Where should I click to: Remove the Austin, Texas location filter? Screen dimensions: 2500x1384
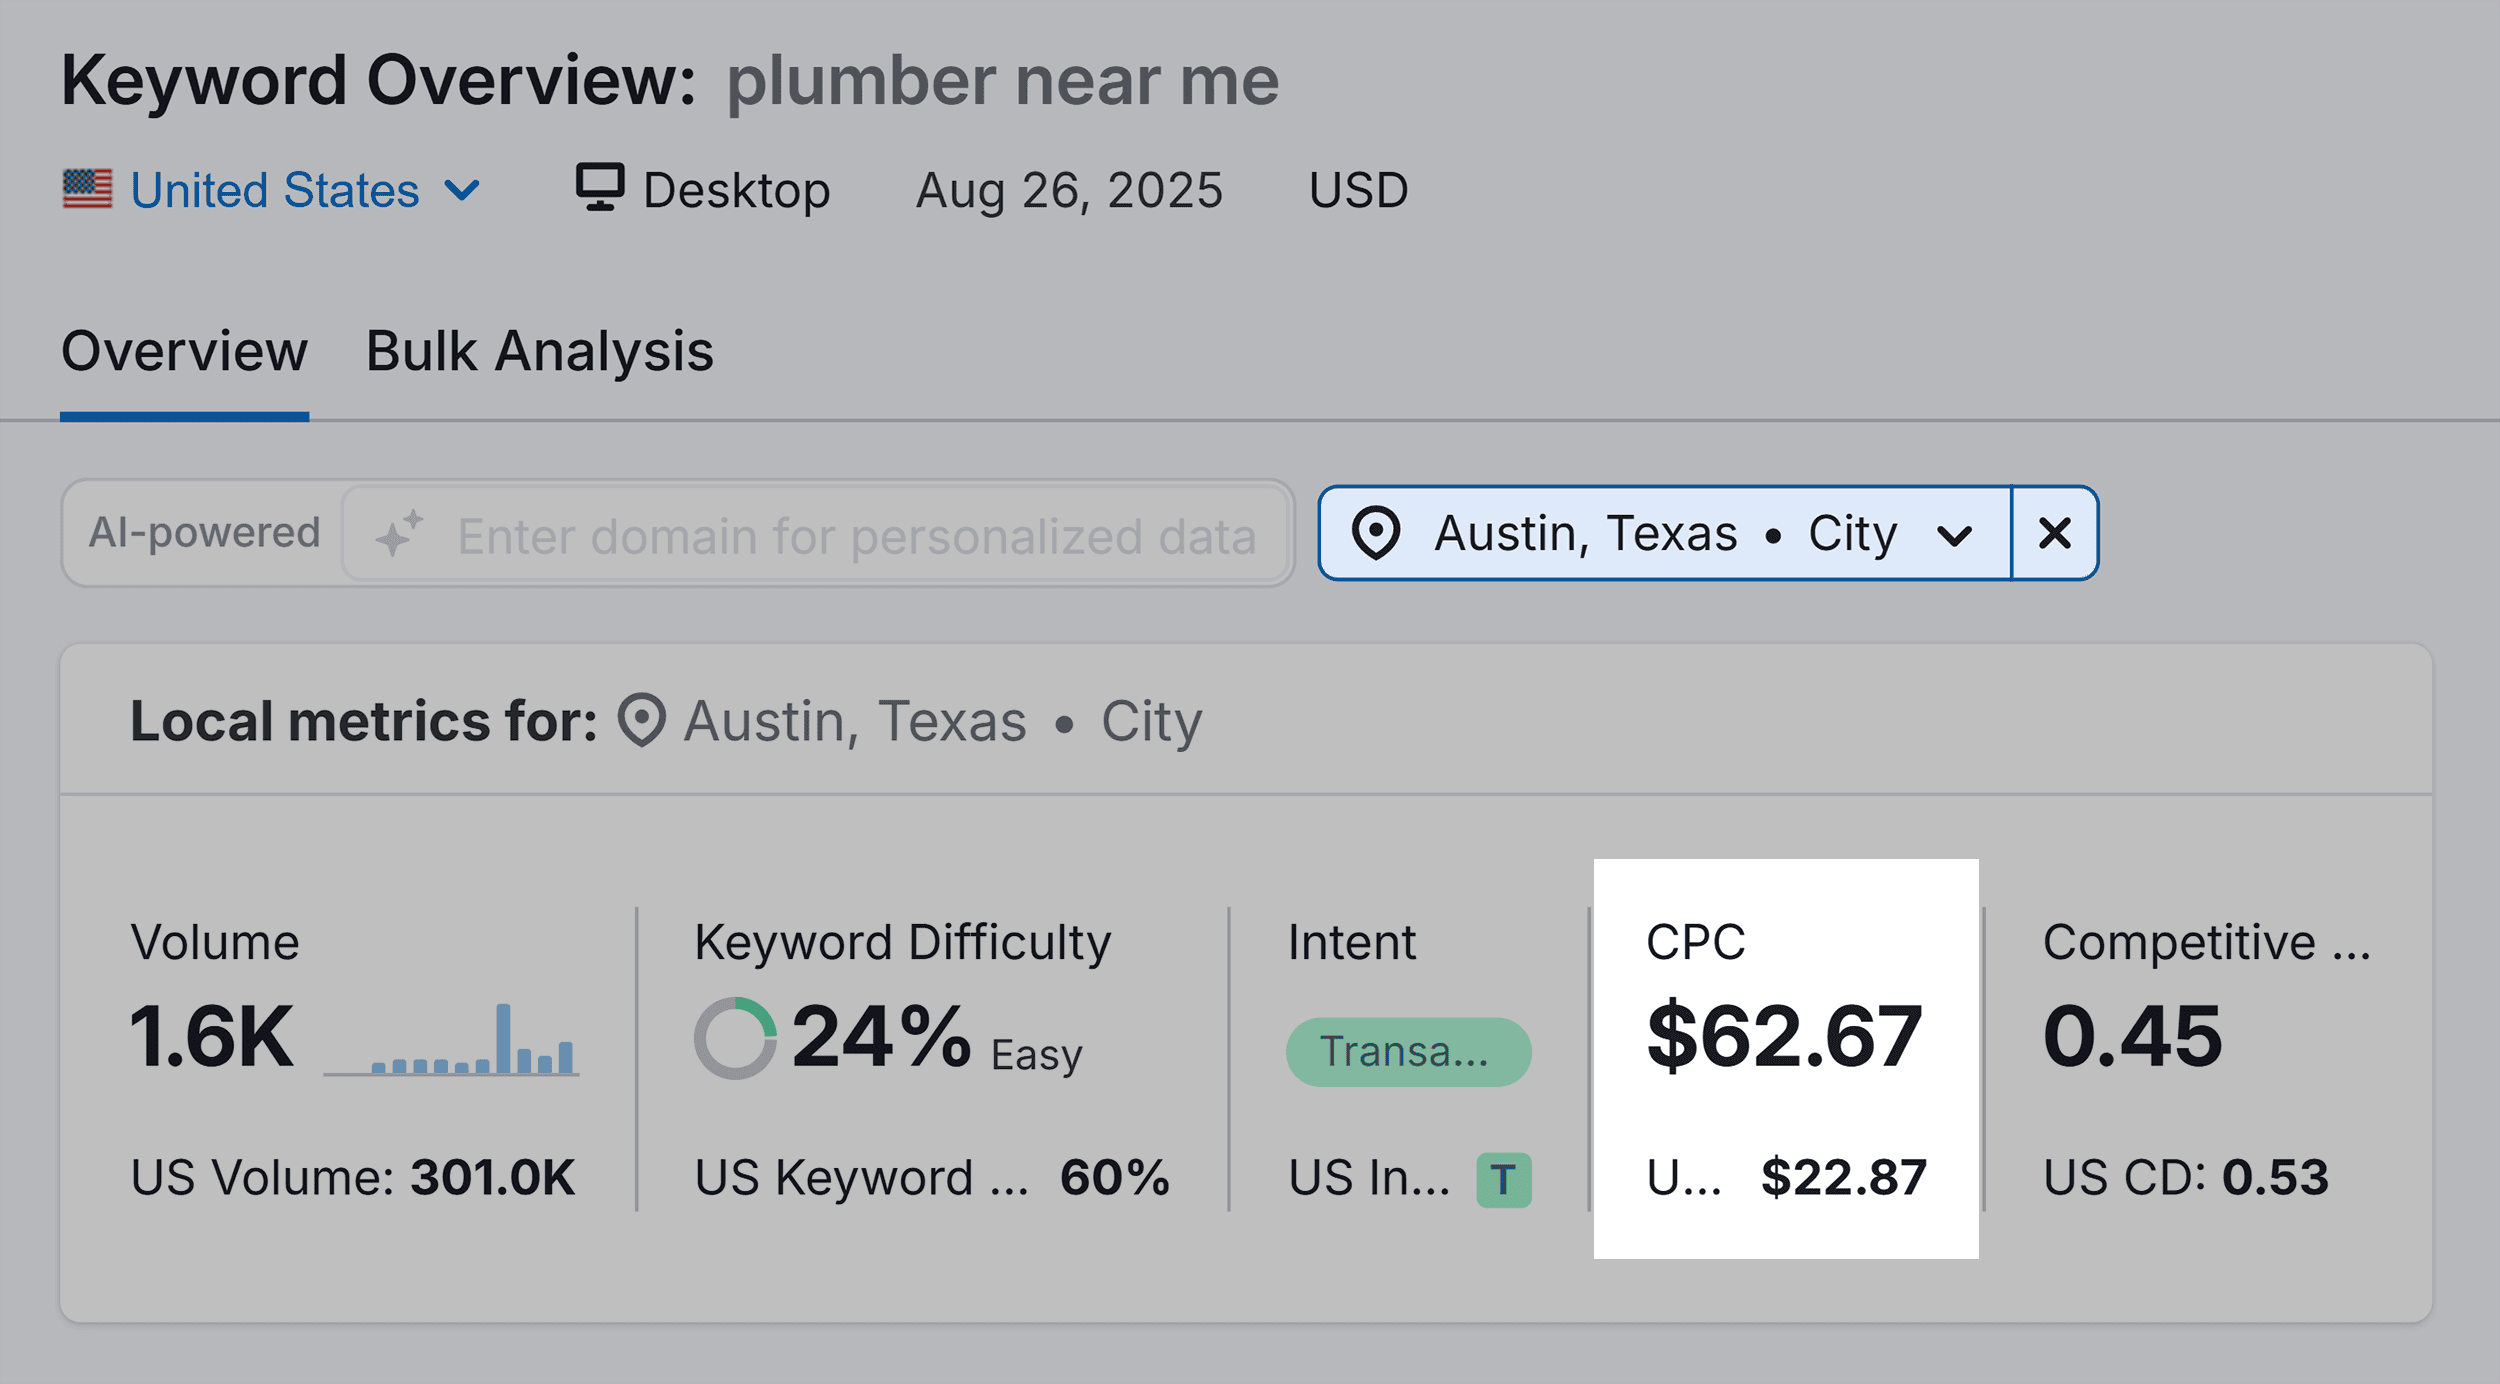point(2054,533)
